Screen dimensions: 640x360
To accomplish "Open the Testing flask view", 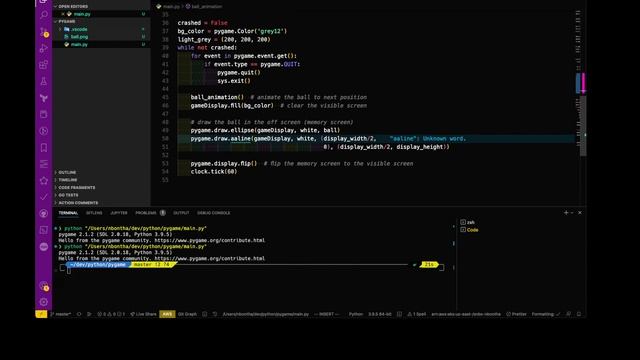I will [44, 81].
